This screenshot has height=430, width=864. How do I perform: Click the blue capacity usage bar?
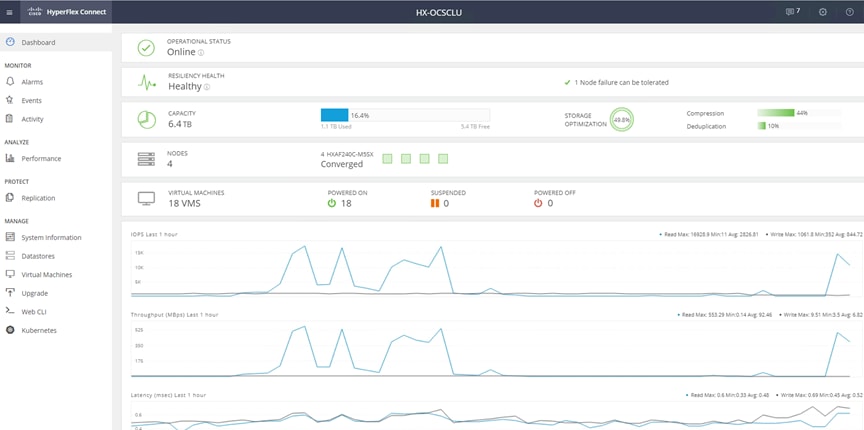(x=334, y=115)
